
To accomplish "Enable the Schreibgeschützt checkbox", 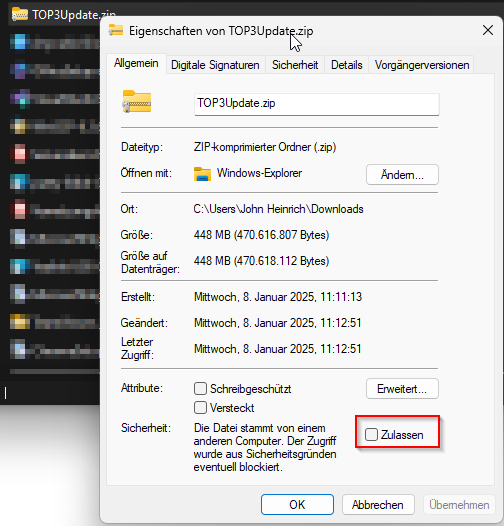I will [x=200, y=388].
